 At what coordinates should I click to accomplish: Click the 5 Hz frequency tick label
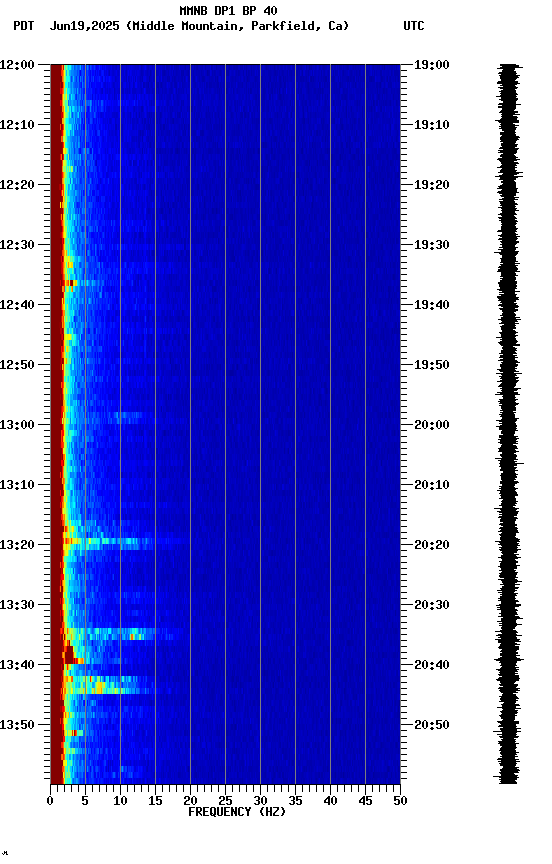coord(85,801)
